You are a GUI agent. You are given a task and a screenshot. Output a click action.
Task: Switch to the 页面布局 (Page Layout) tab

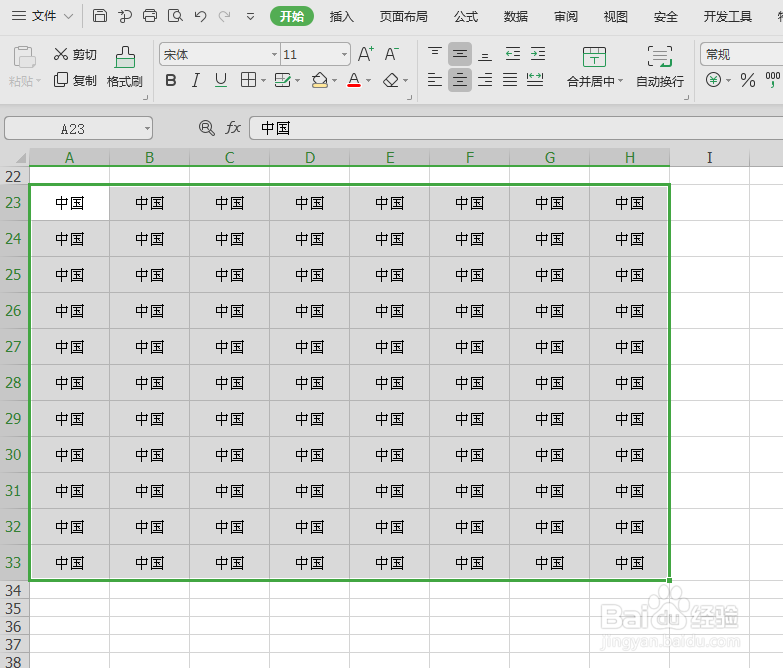tap(403, 16)
